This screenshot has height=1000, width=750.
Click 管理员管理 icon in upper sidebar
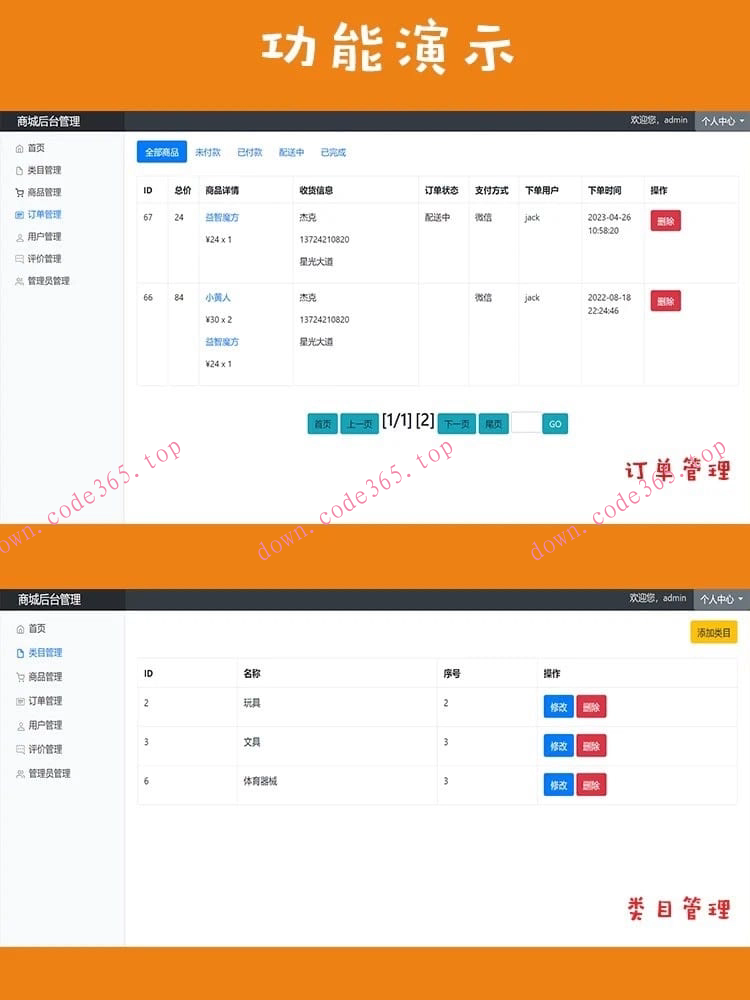(x=20, y=281)
